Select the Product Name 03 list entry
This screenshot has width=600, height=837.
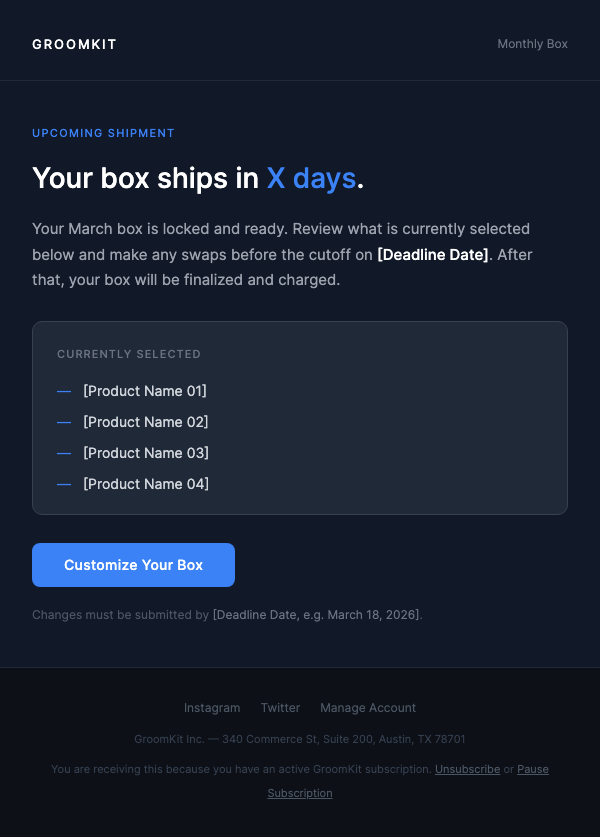click(x=145, y=453)
